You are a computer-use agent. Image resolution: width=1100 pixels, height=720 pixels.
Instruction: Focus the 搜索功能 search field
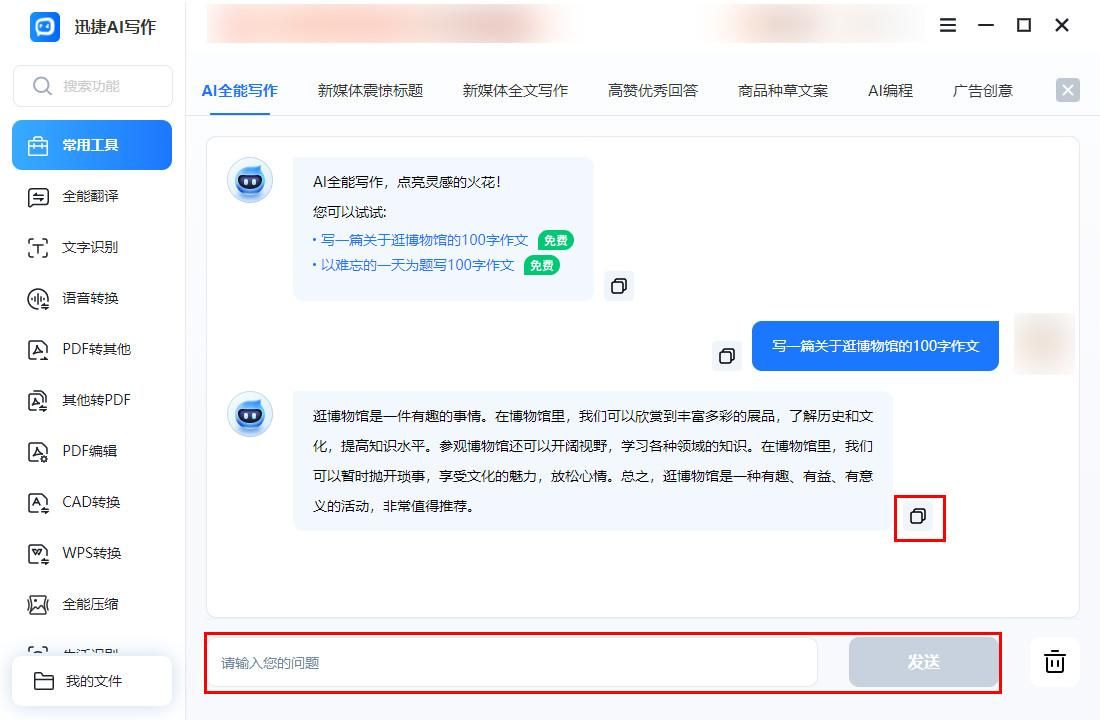[x=93, y=86]
